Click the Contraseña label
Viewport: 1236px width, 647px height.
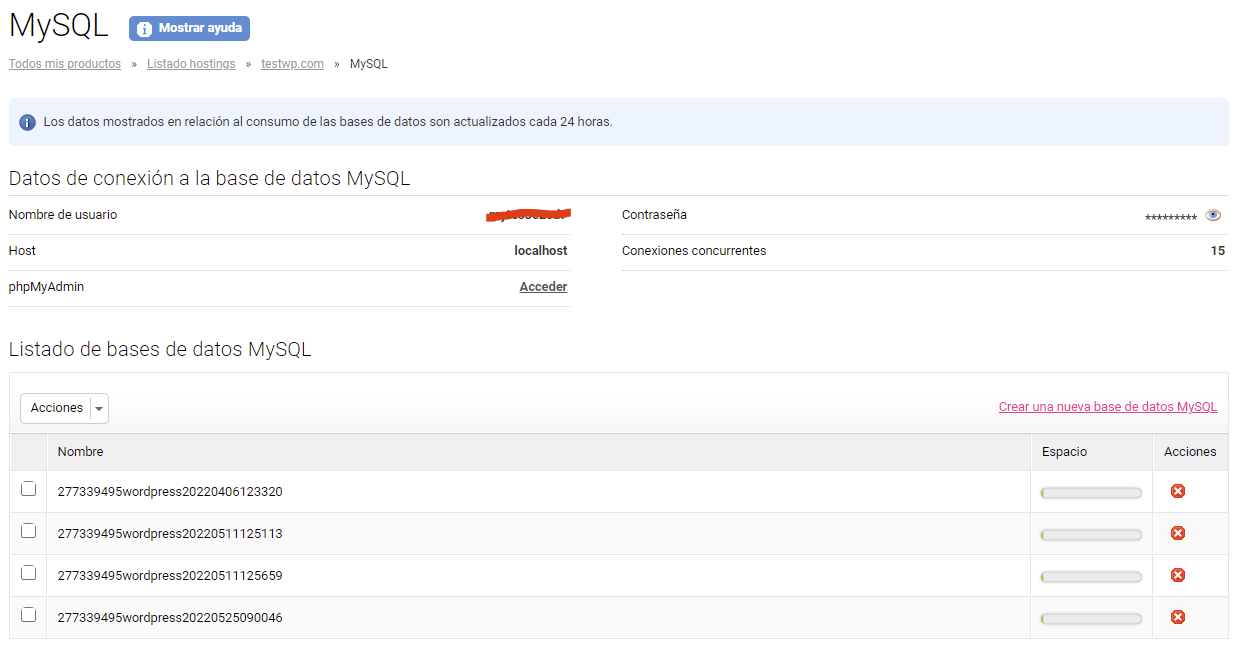click(x=654, y=215)
